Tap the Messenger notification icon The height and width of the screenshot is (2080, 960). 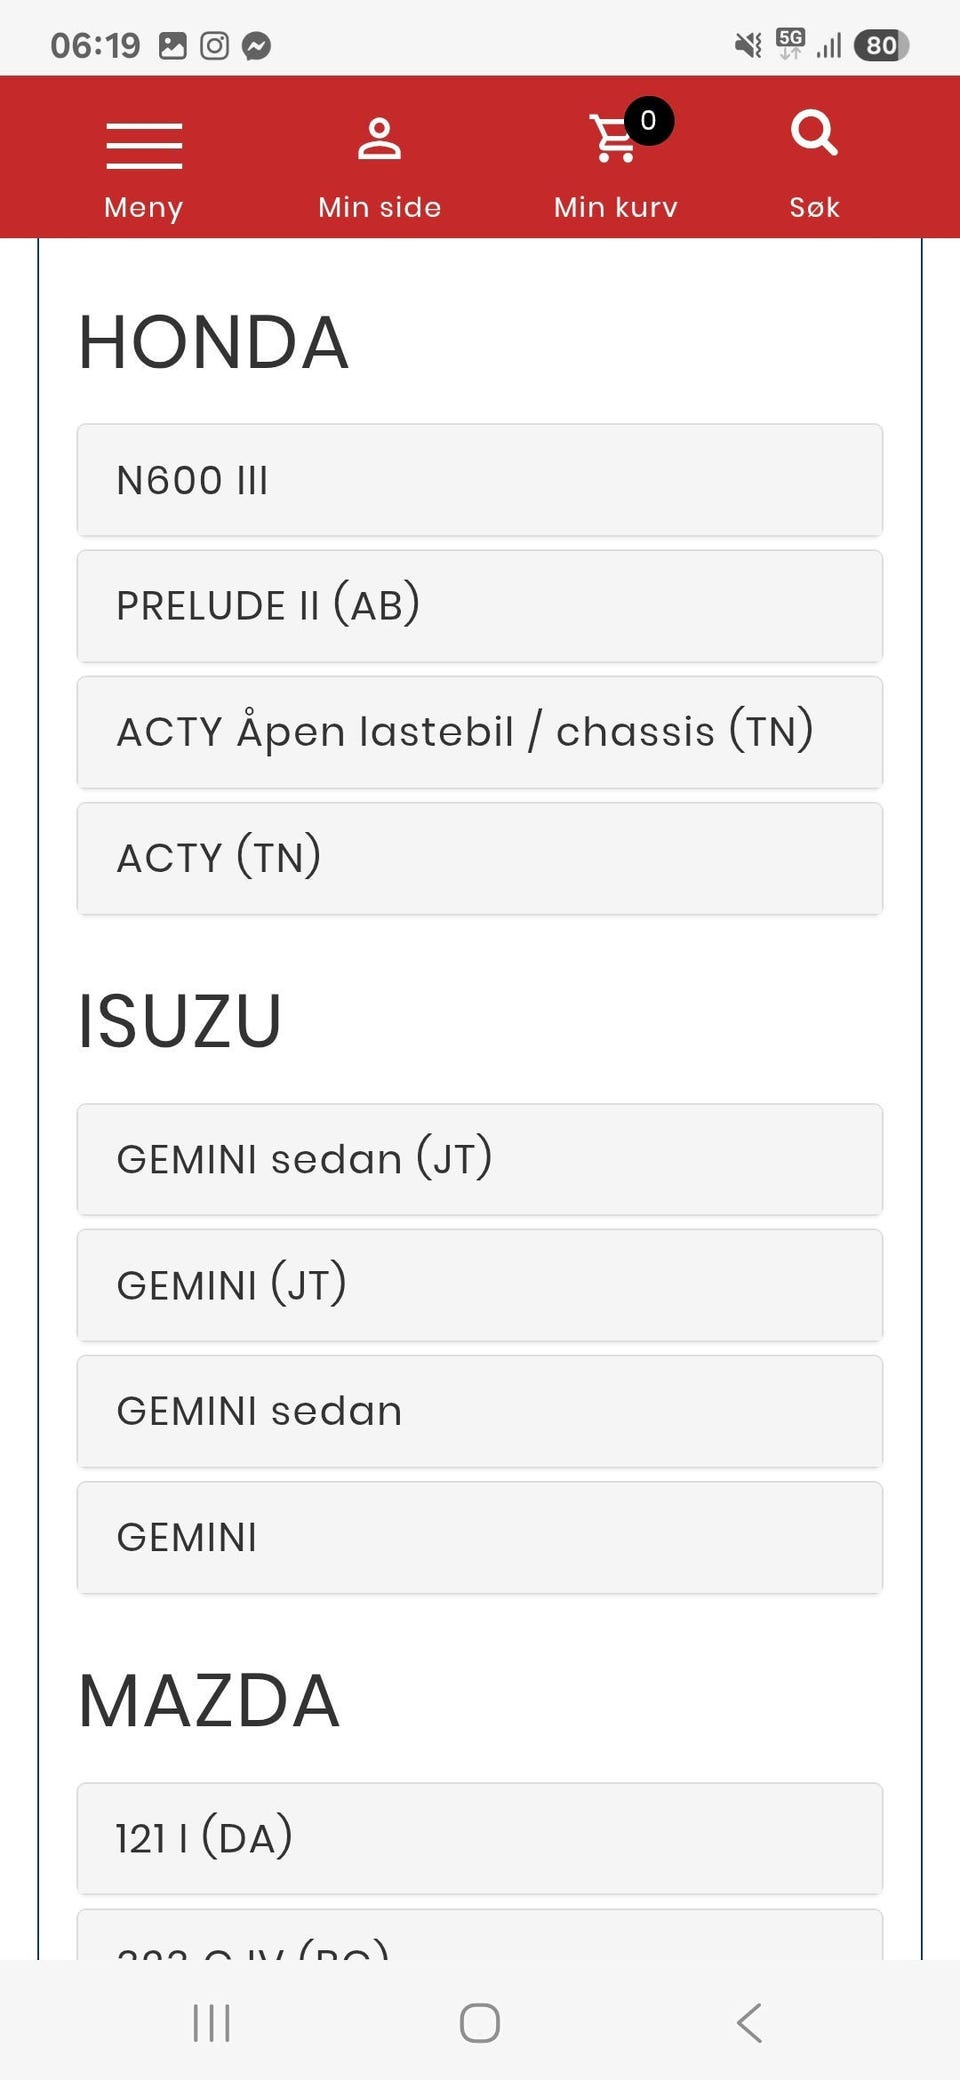257,46
